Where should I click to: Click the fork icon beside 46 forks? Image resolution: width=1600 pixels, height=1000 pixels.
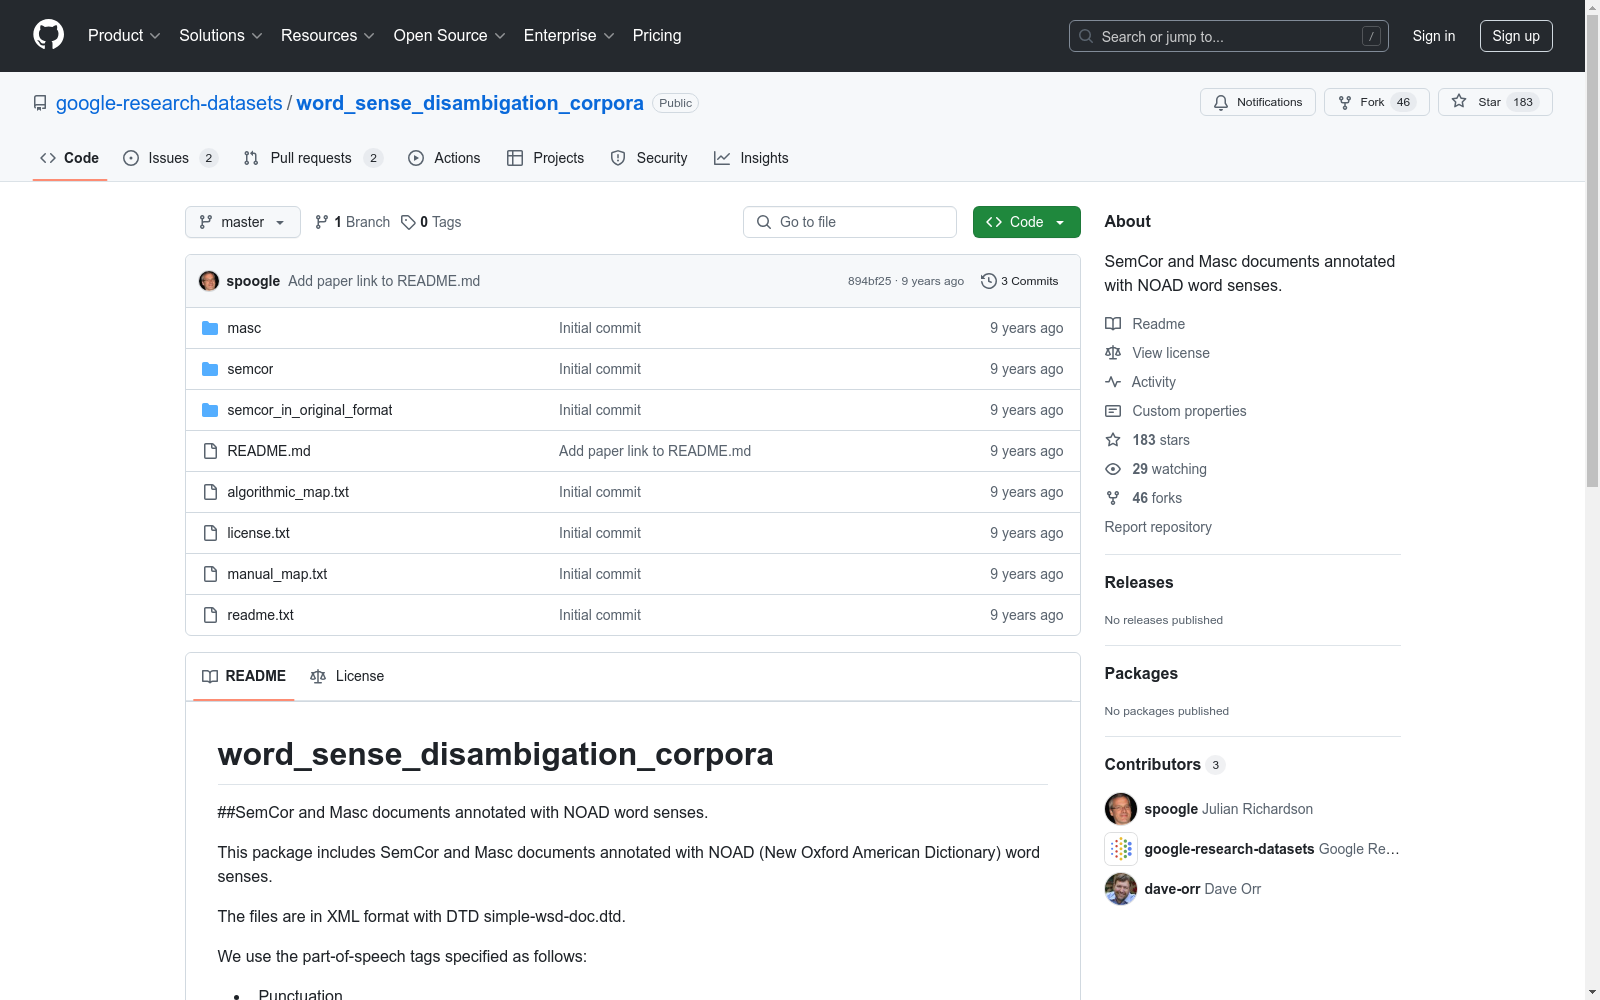tap(1113, 498)
